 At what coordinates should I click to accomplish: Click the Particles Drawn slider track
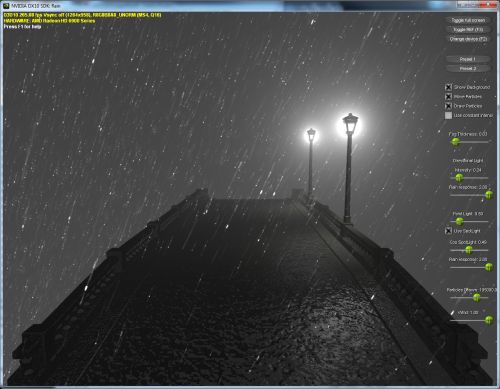(469, 298)
